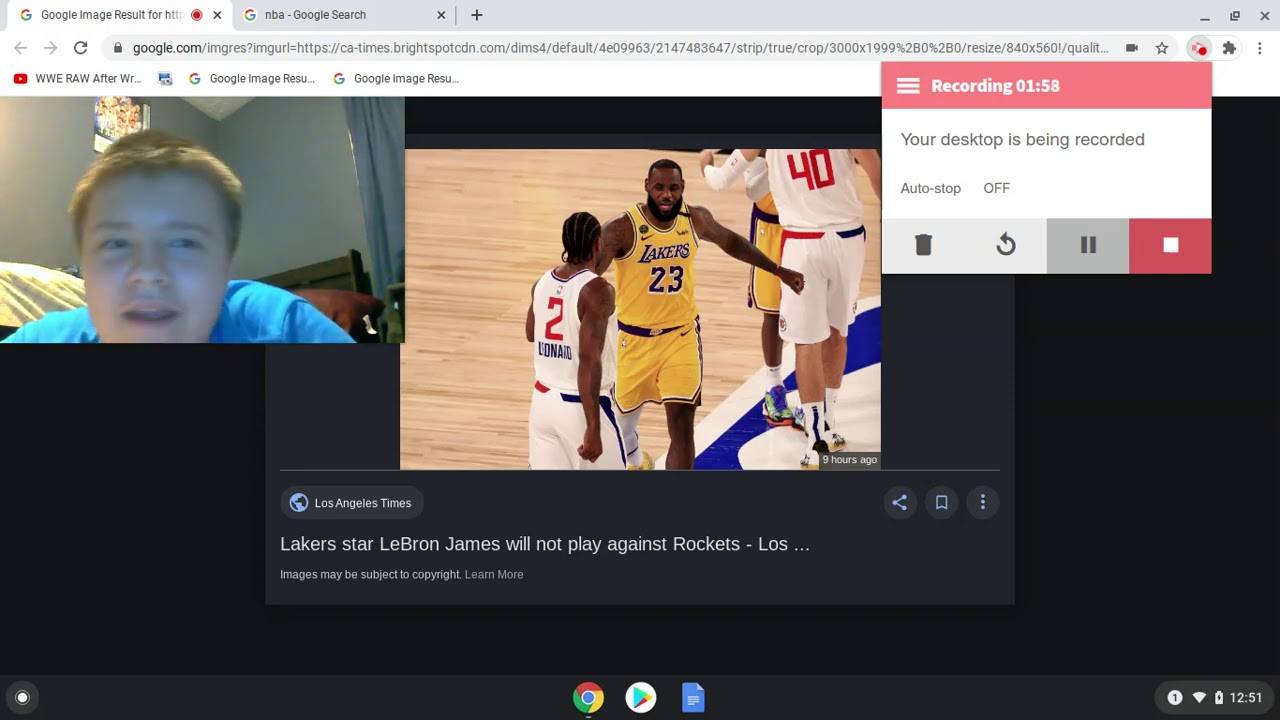This screenshot has height=720, width=1280.
Task: Open the bookmark folder icon after WWE RAW
Action: coord(165,79)
